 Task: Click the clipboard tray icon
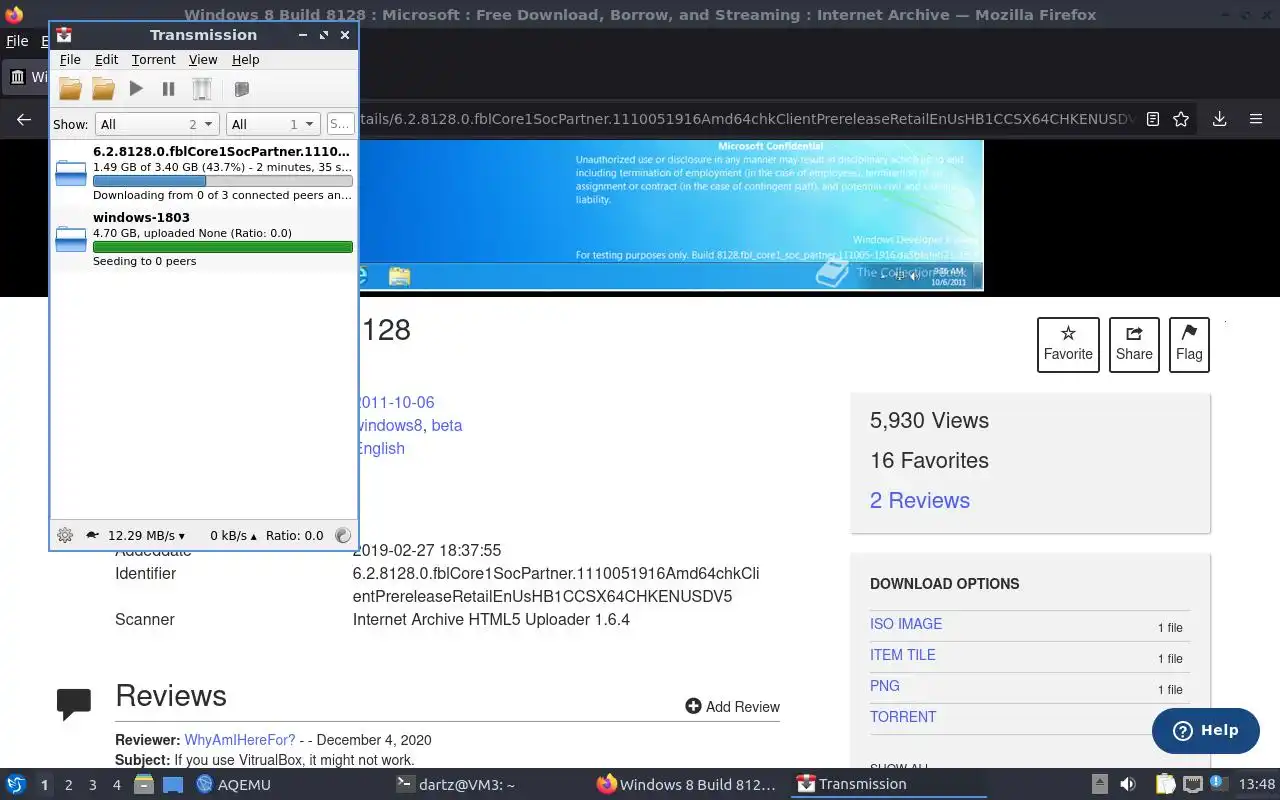pyautogui.click(x=1166, y=785)
